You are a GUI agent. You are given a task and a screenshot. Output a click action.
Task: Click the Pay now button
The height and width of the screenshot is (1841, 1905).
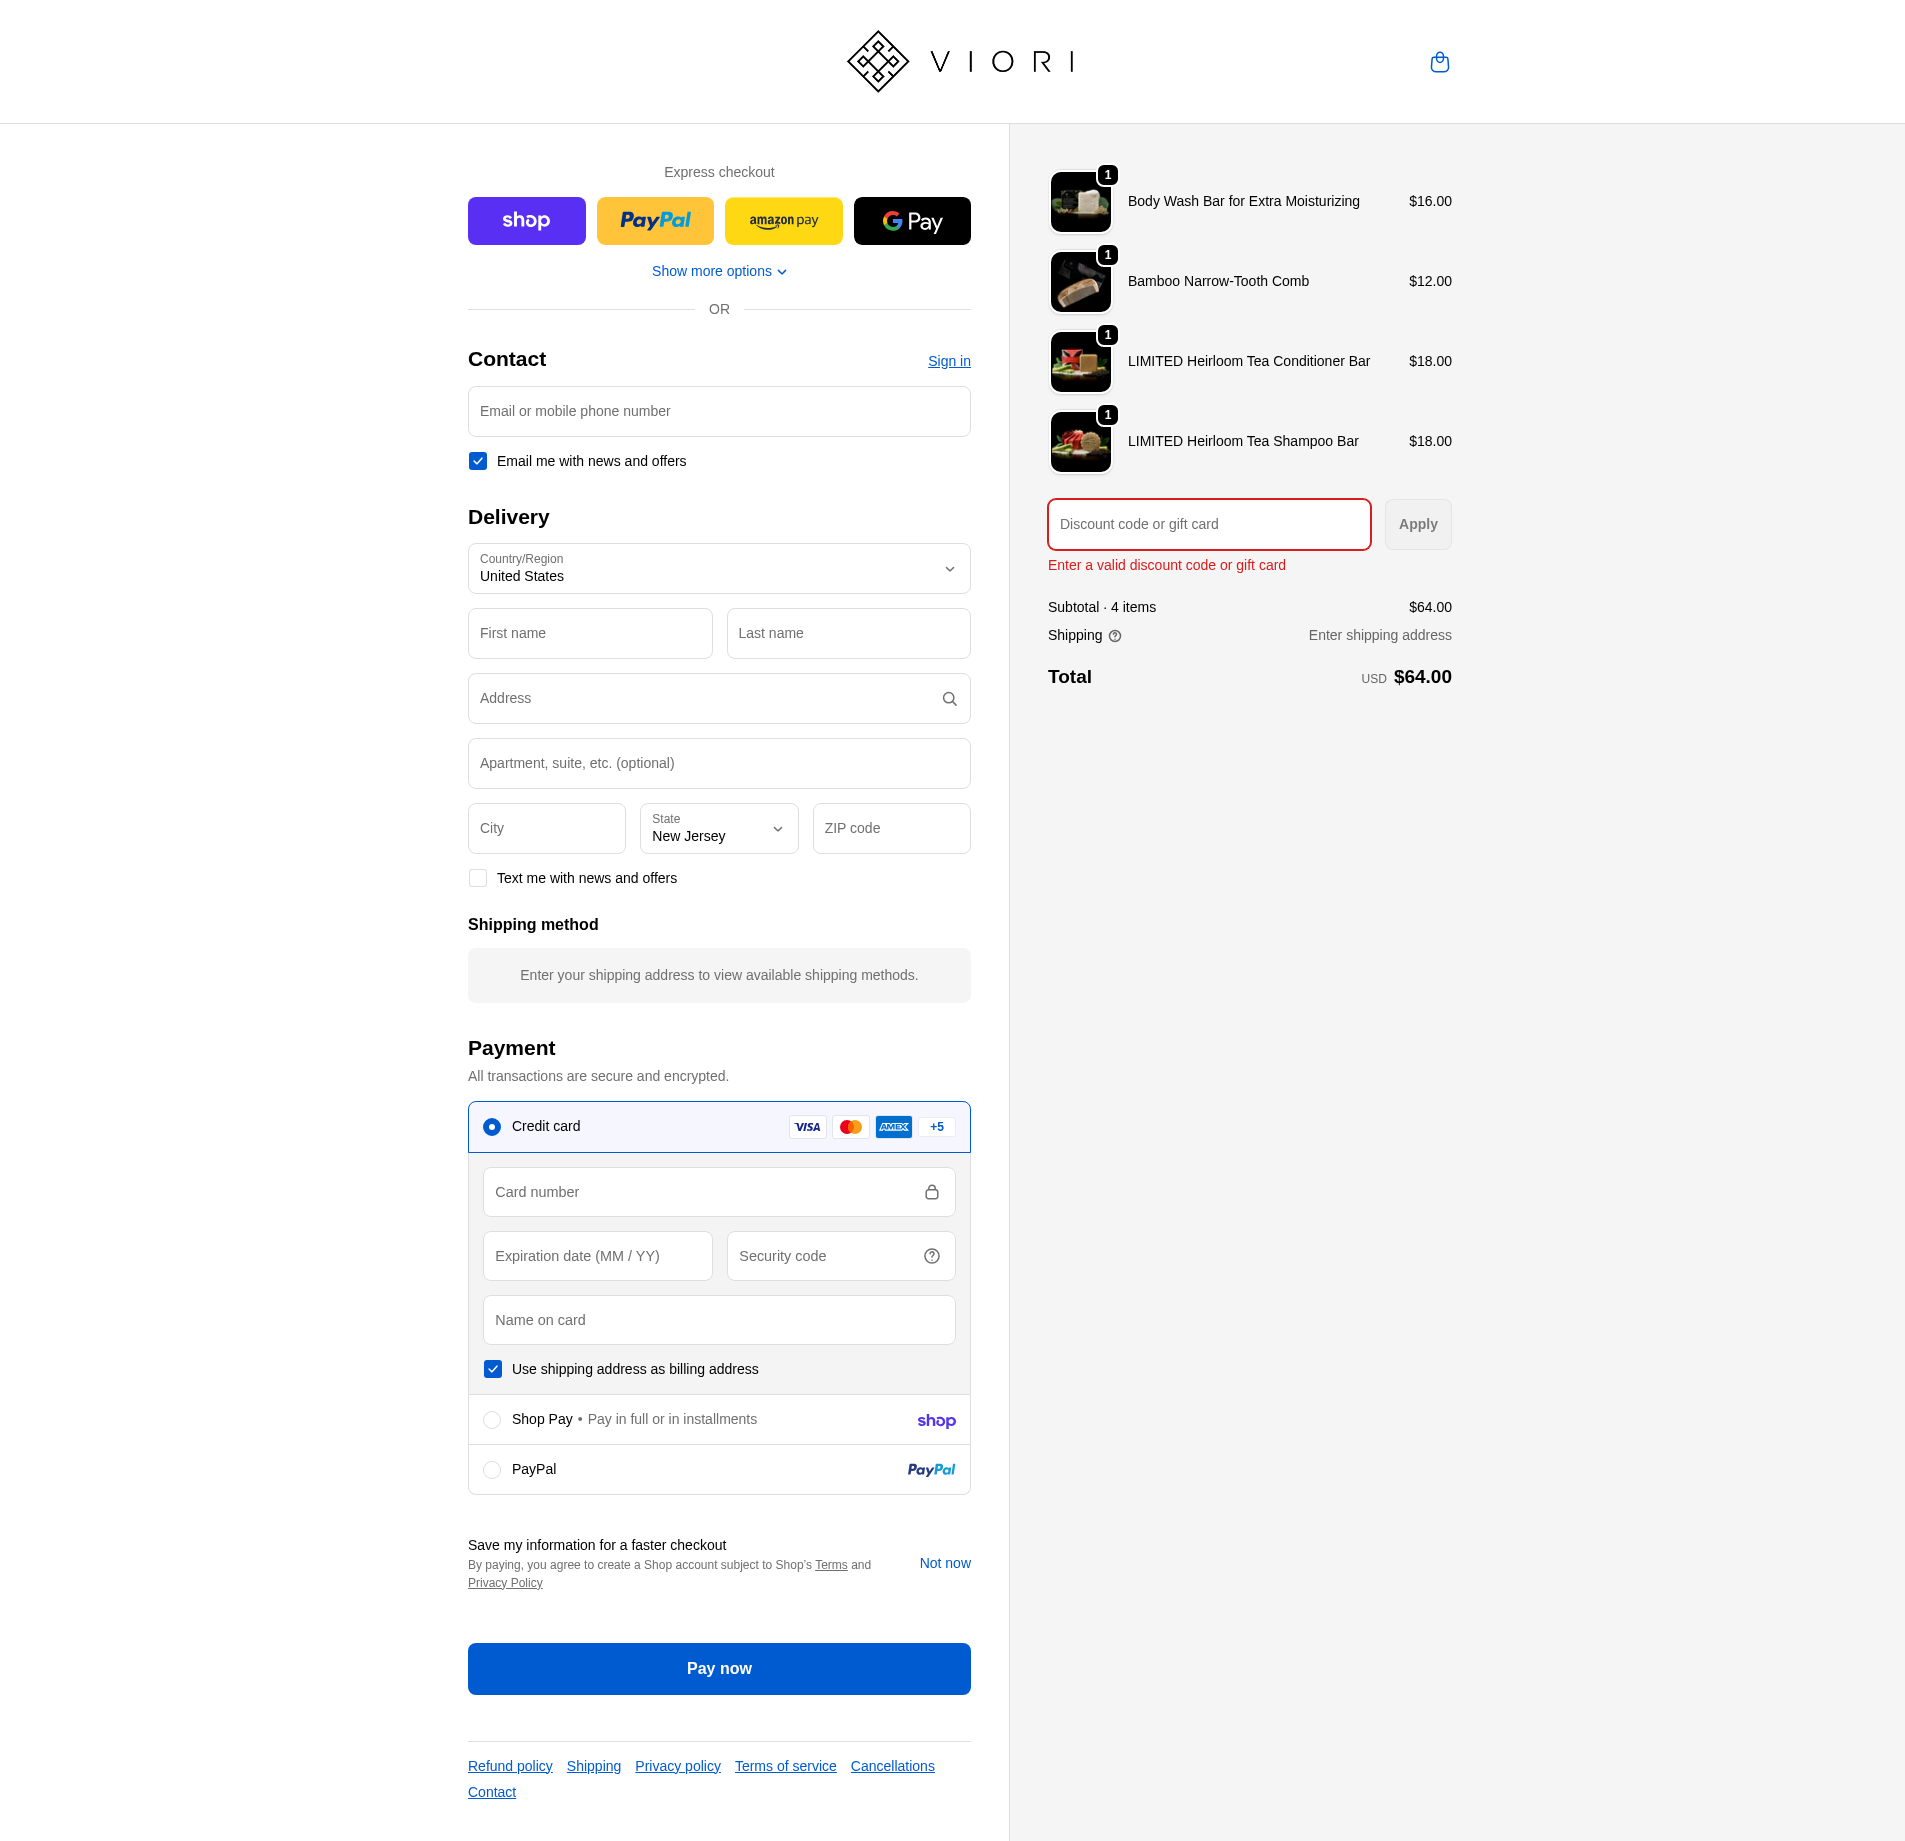[x=718, y=1669]
